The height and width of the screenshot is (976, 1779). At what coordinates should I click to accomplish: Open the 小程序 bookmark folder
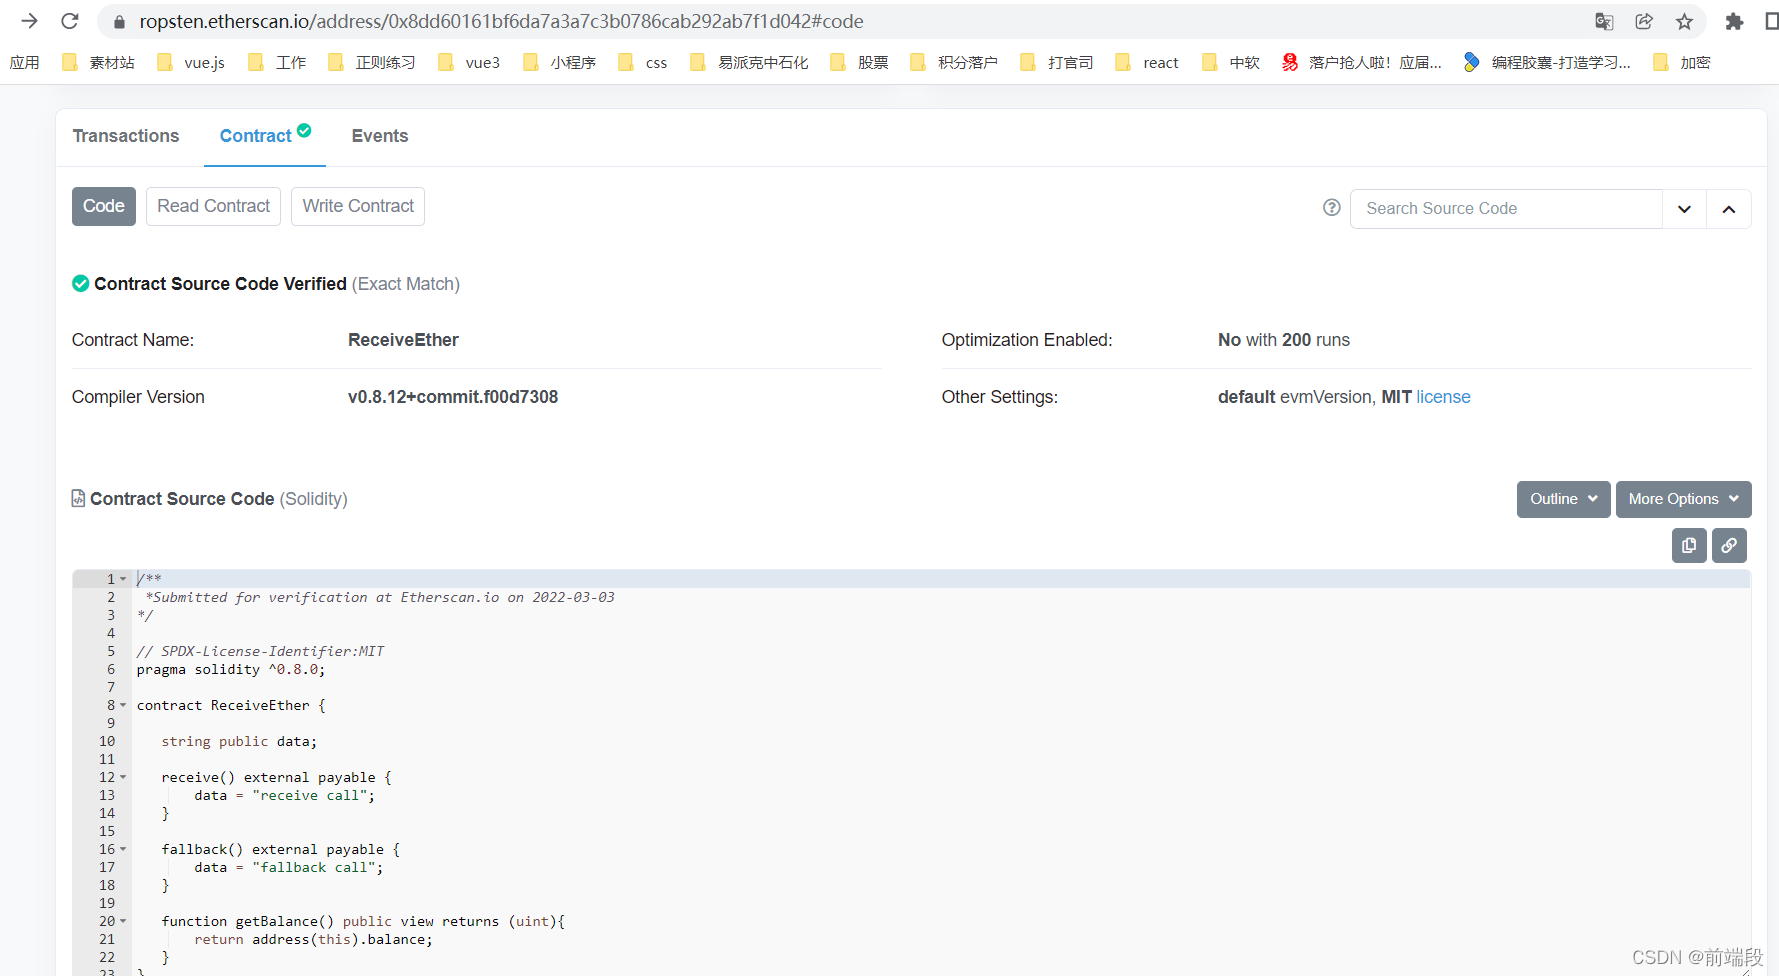click(x=558, y=62)
